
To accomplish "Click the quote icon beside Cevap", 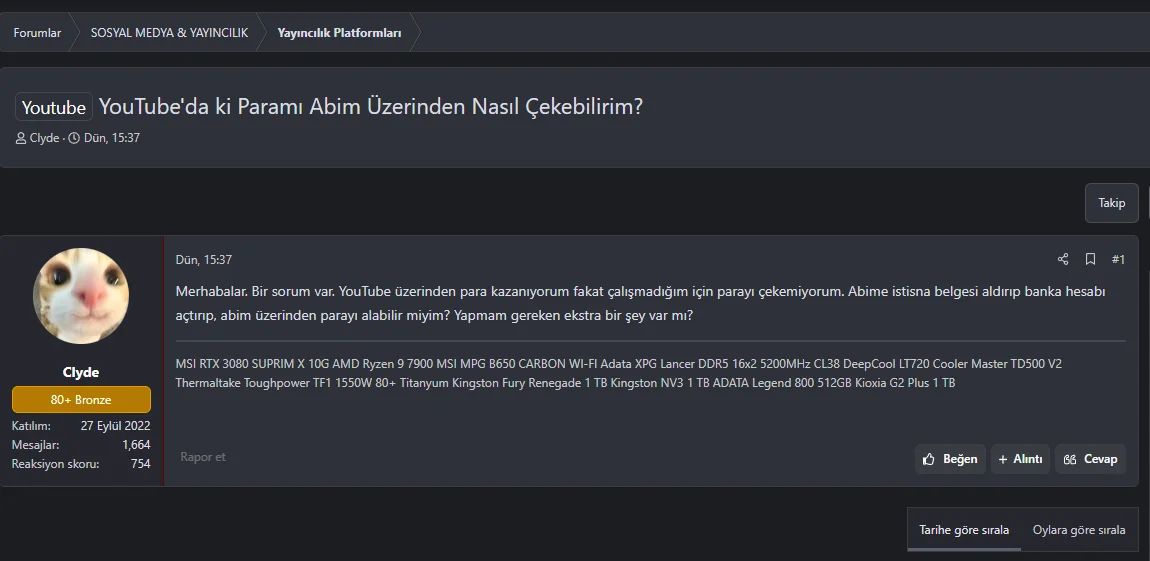I will click(x=1070, y=459).
